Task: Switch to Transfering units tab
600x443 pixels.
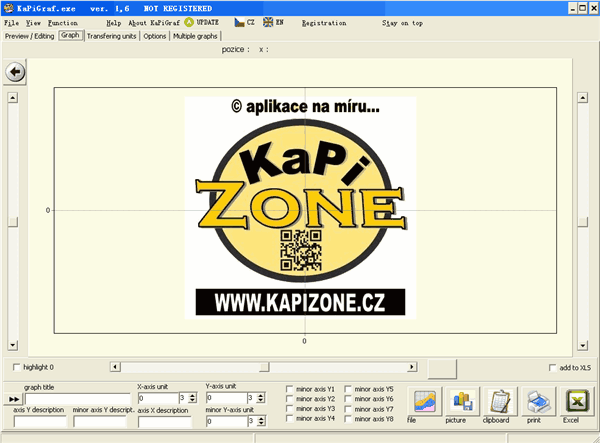Action: click(x=111, y=36)
